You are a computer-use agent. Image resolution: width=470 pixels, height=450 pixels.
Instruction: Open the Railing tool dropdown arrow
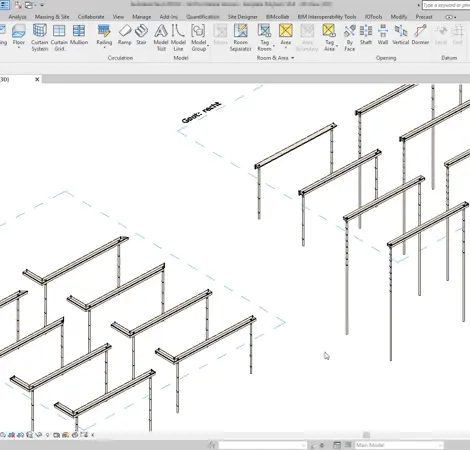(104, 48)
